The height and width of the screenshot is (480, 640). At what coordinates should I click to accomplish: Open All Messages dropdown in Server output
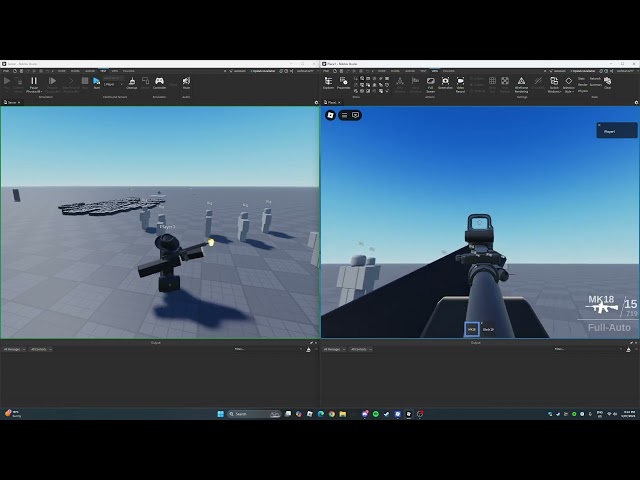14,349
